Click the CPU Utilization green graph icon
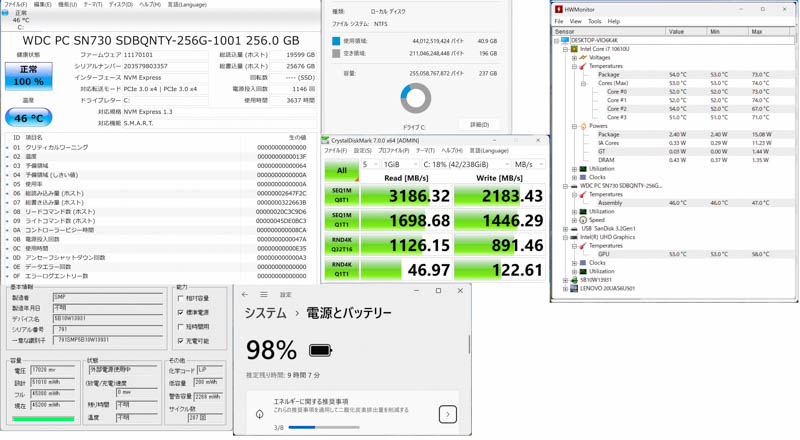The width and height of the screenshot is (800, 440). tap(583, 169)
